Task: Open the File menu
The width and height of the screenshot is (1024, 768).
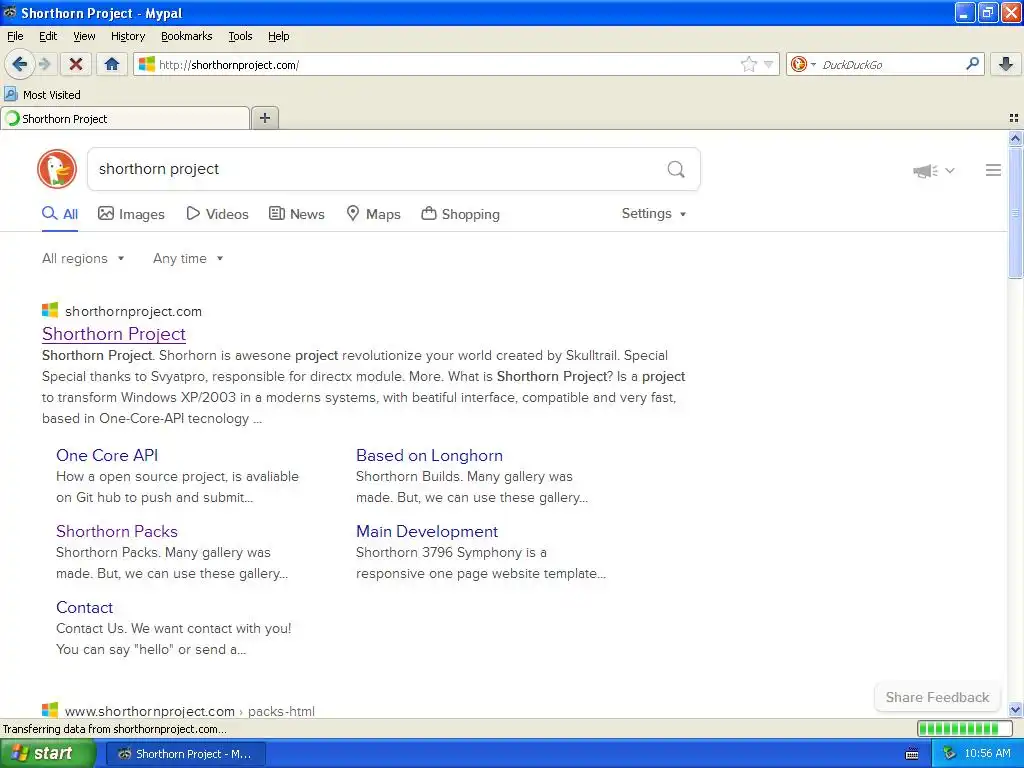Action: [15, 36]
